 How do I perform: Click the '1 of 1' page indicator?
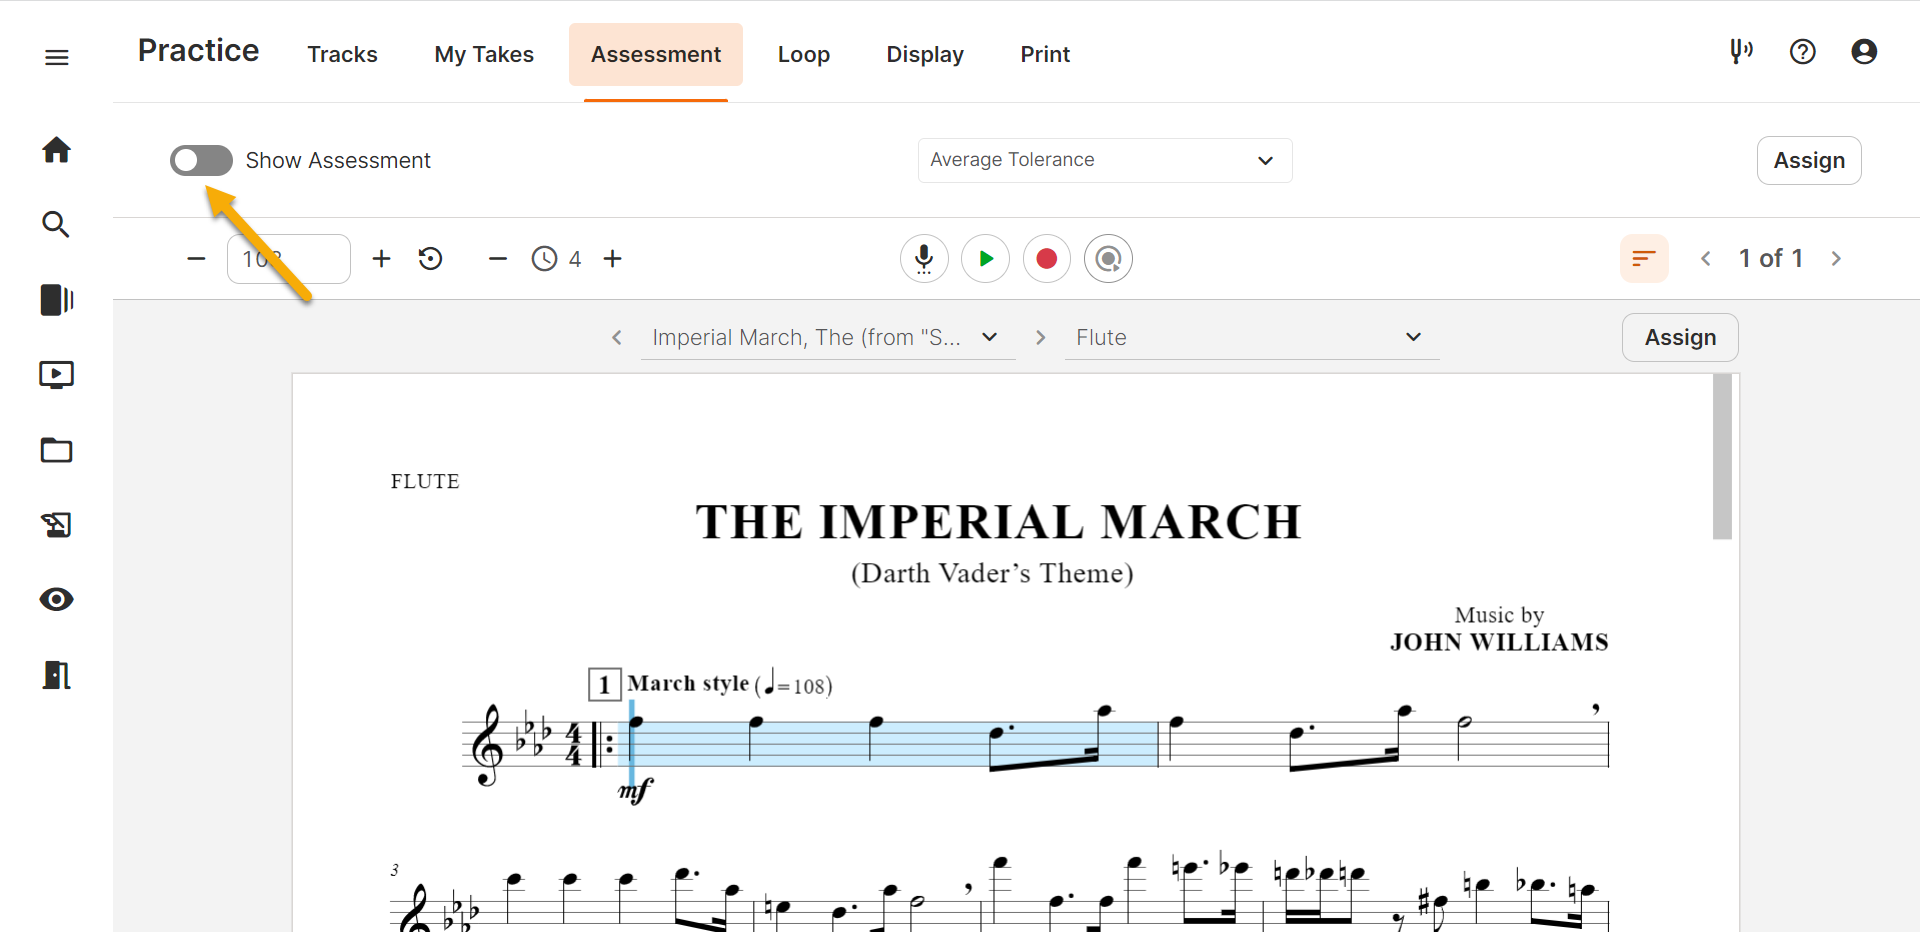[1771, 259]
